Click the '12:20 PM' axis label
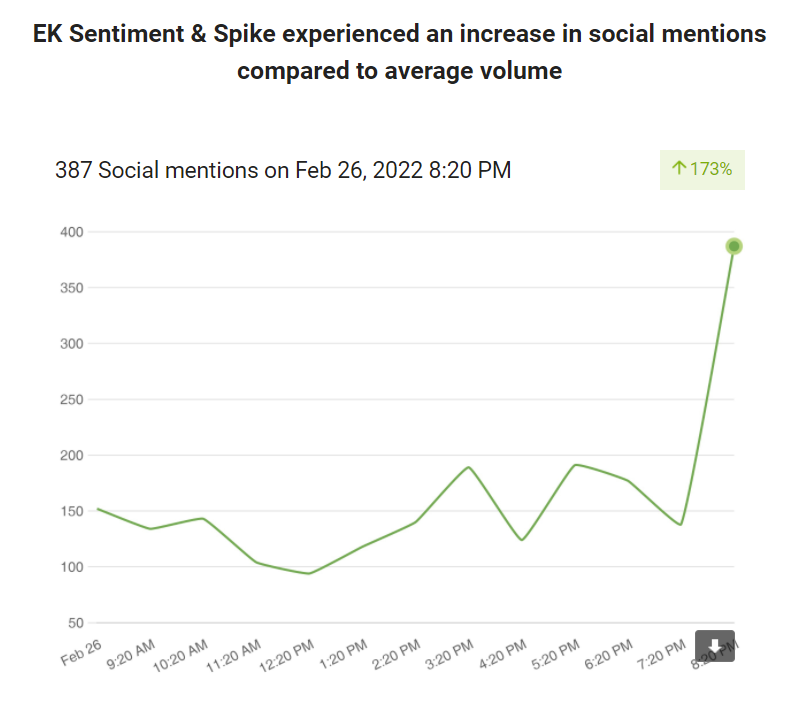Image resolution: width=802 pixels, height=702 pixels. click(289, 655)
